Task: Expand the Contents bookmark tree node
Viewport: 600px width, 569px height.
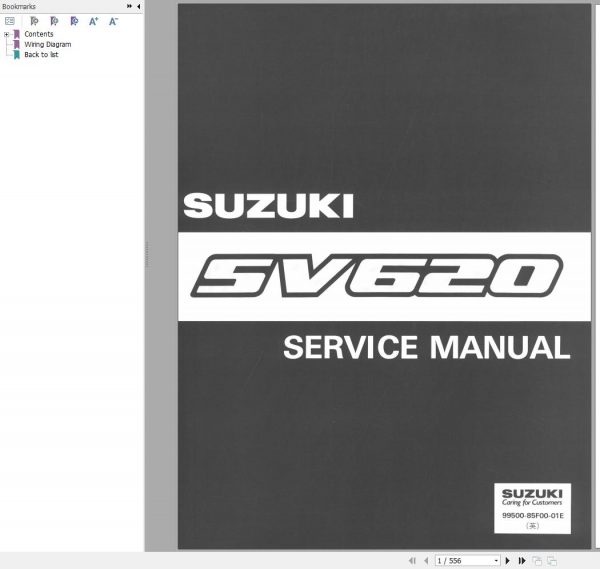Action: (x=7, y=34)
